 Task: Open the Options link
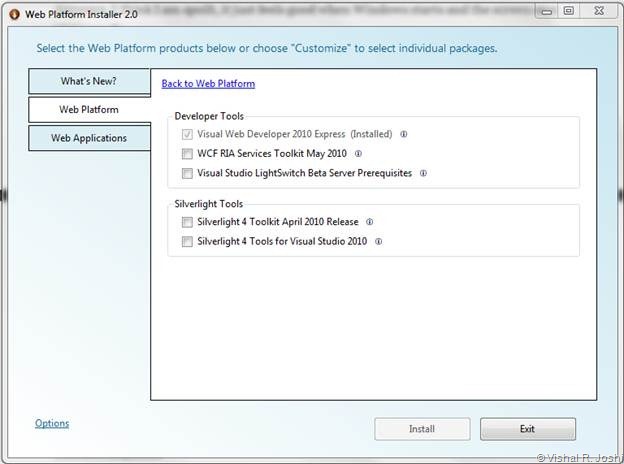(x=52, y=423)
